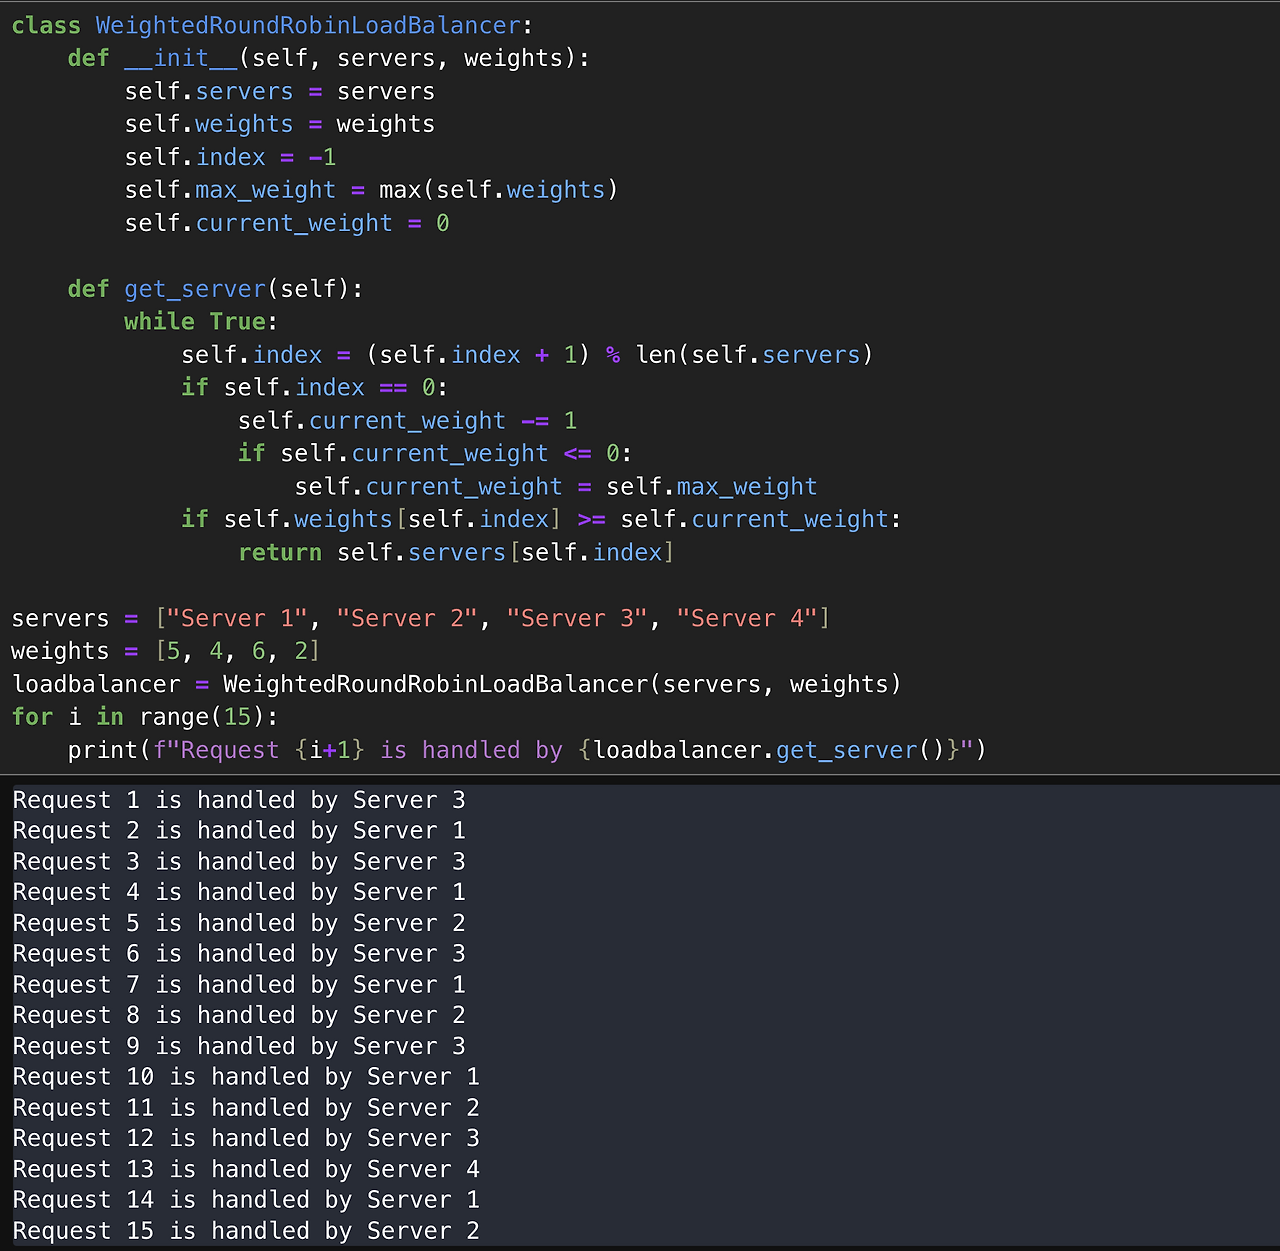Click output 'Request 6 is handled by Server 3'
This screenshot has width=1280, height=1251.
pyautogui.click(x=239, y=954)
